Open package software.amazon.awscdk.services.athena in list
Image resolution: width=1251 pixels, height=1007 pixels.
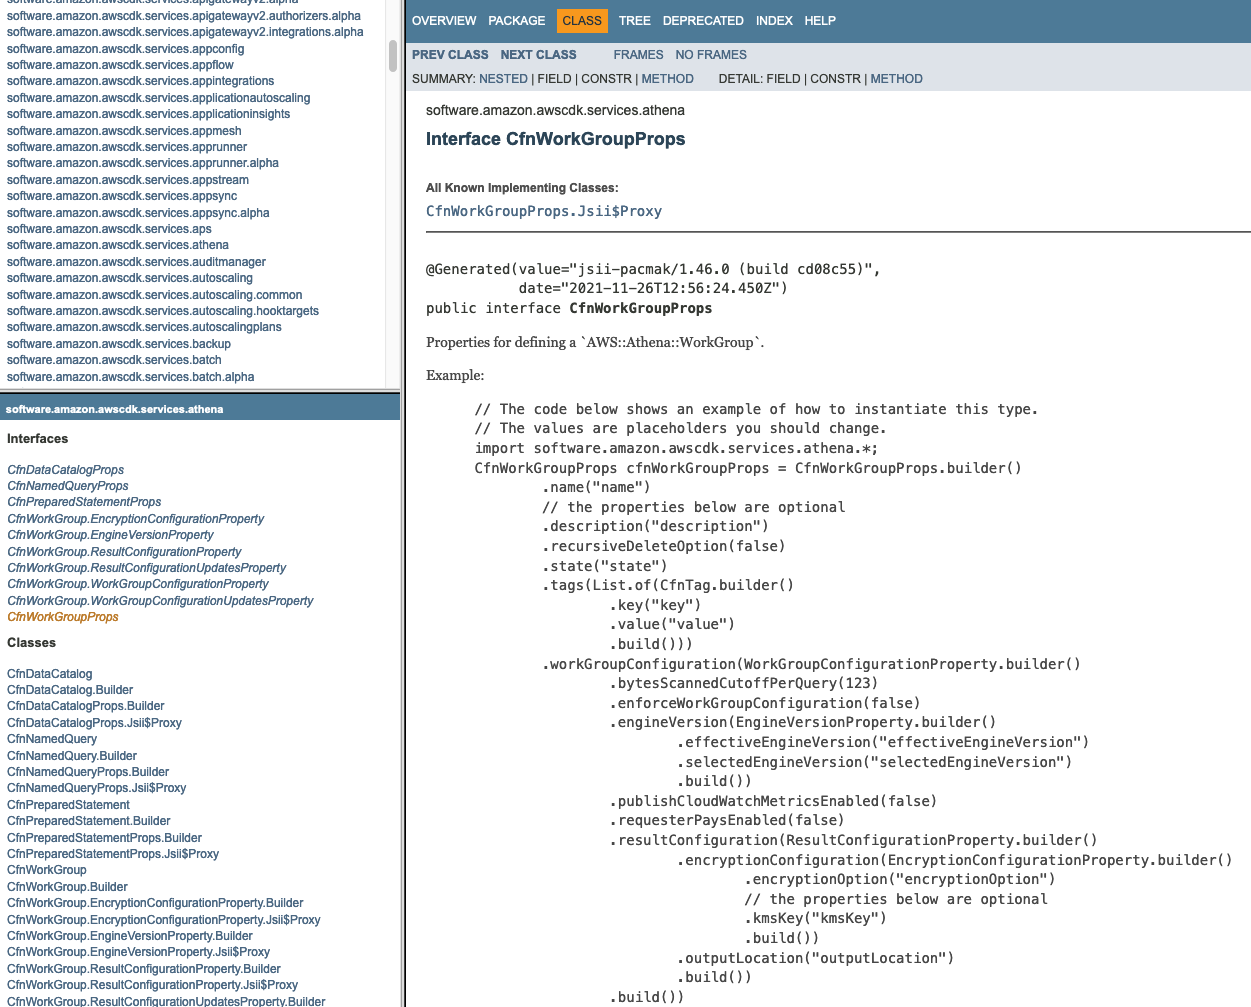coord(118,245)
